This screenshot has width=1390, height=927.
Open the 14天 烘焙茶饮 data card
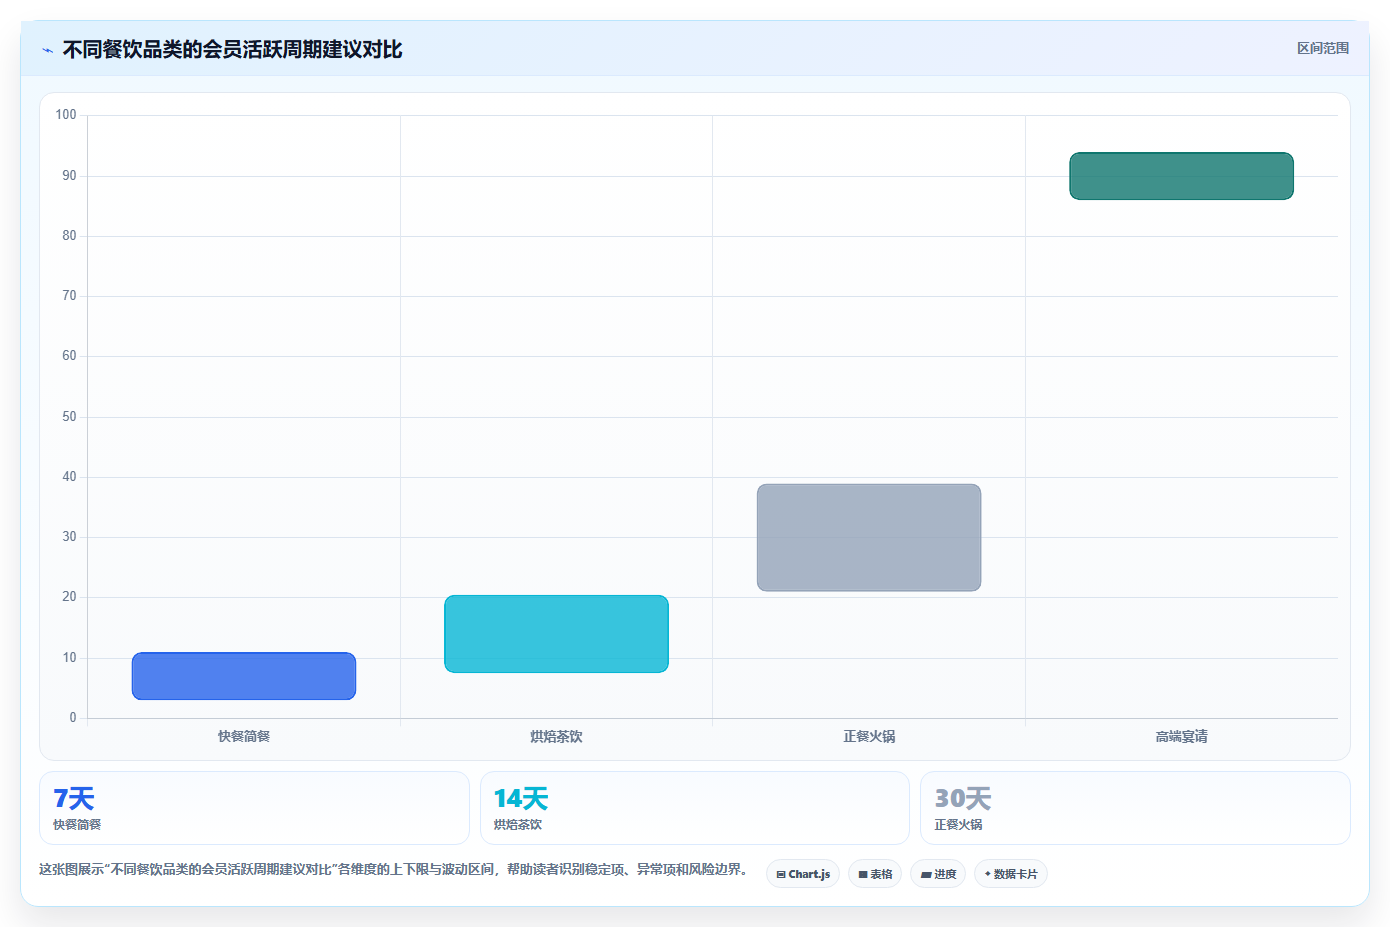point(695,808)
